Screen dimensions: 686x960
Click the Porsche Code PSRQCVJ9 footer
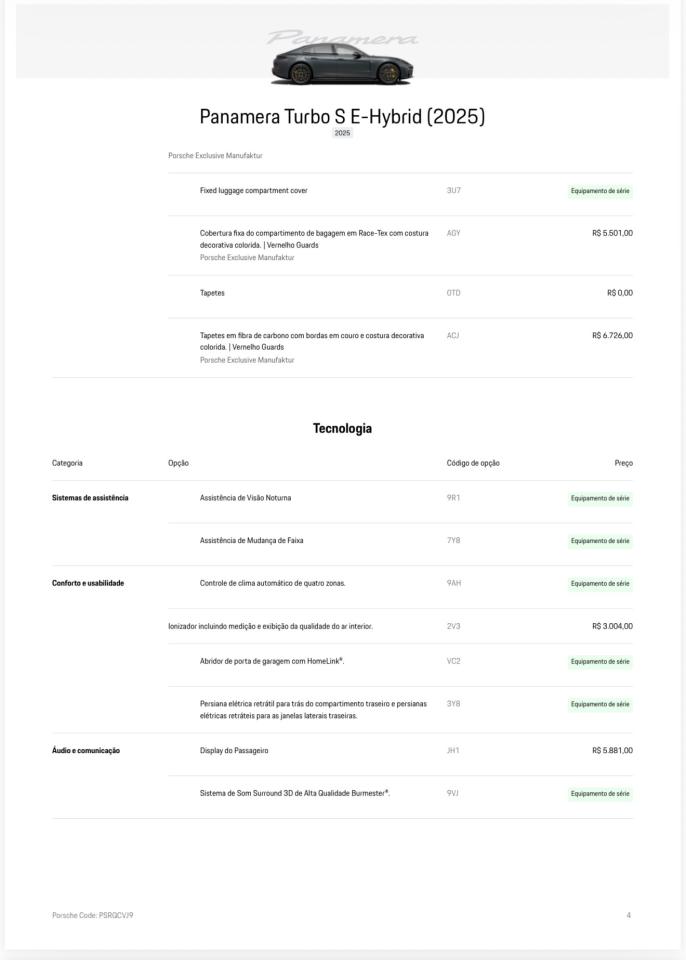[92, 915]
